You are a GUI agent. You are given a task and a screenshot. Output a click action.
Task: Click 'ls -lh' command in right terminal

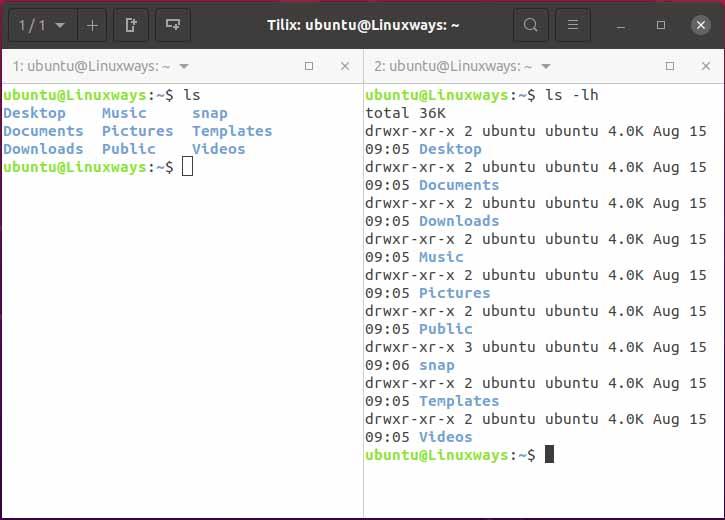point(571,95)
